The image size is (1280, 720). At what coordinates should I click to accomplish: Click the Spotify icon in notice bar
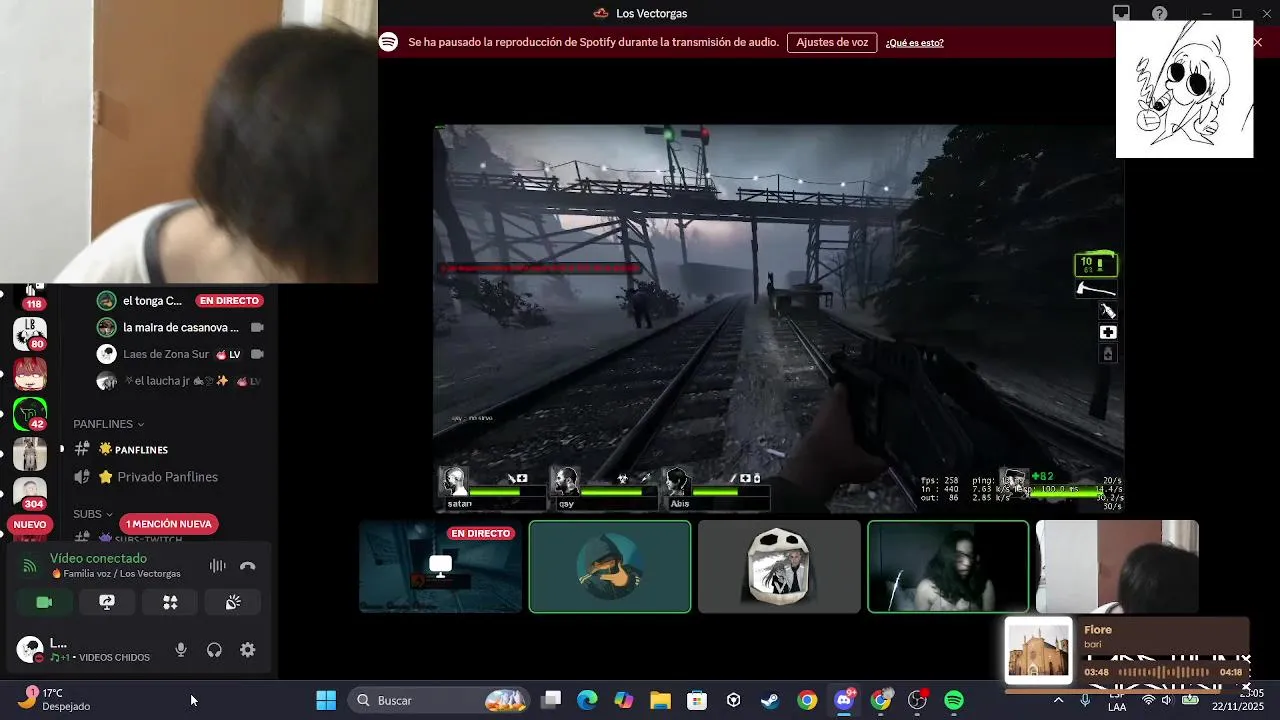[x=388, y=42]
